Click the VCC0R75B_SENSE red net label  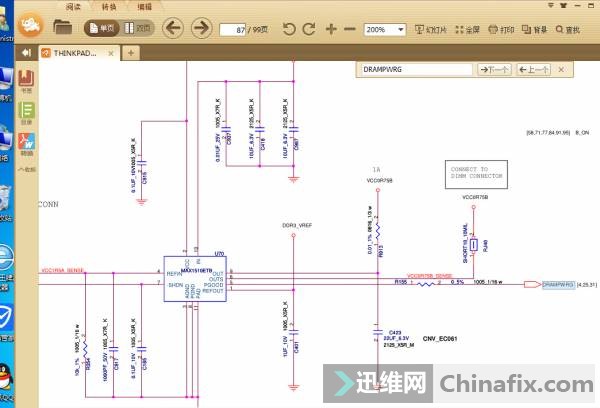pyautogui.click(x=429, y=276)
